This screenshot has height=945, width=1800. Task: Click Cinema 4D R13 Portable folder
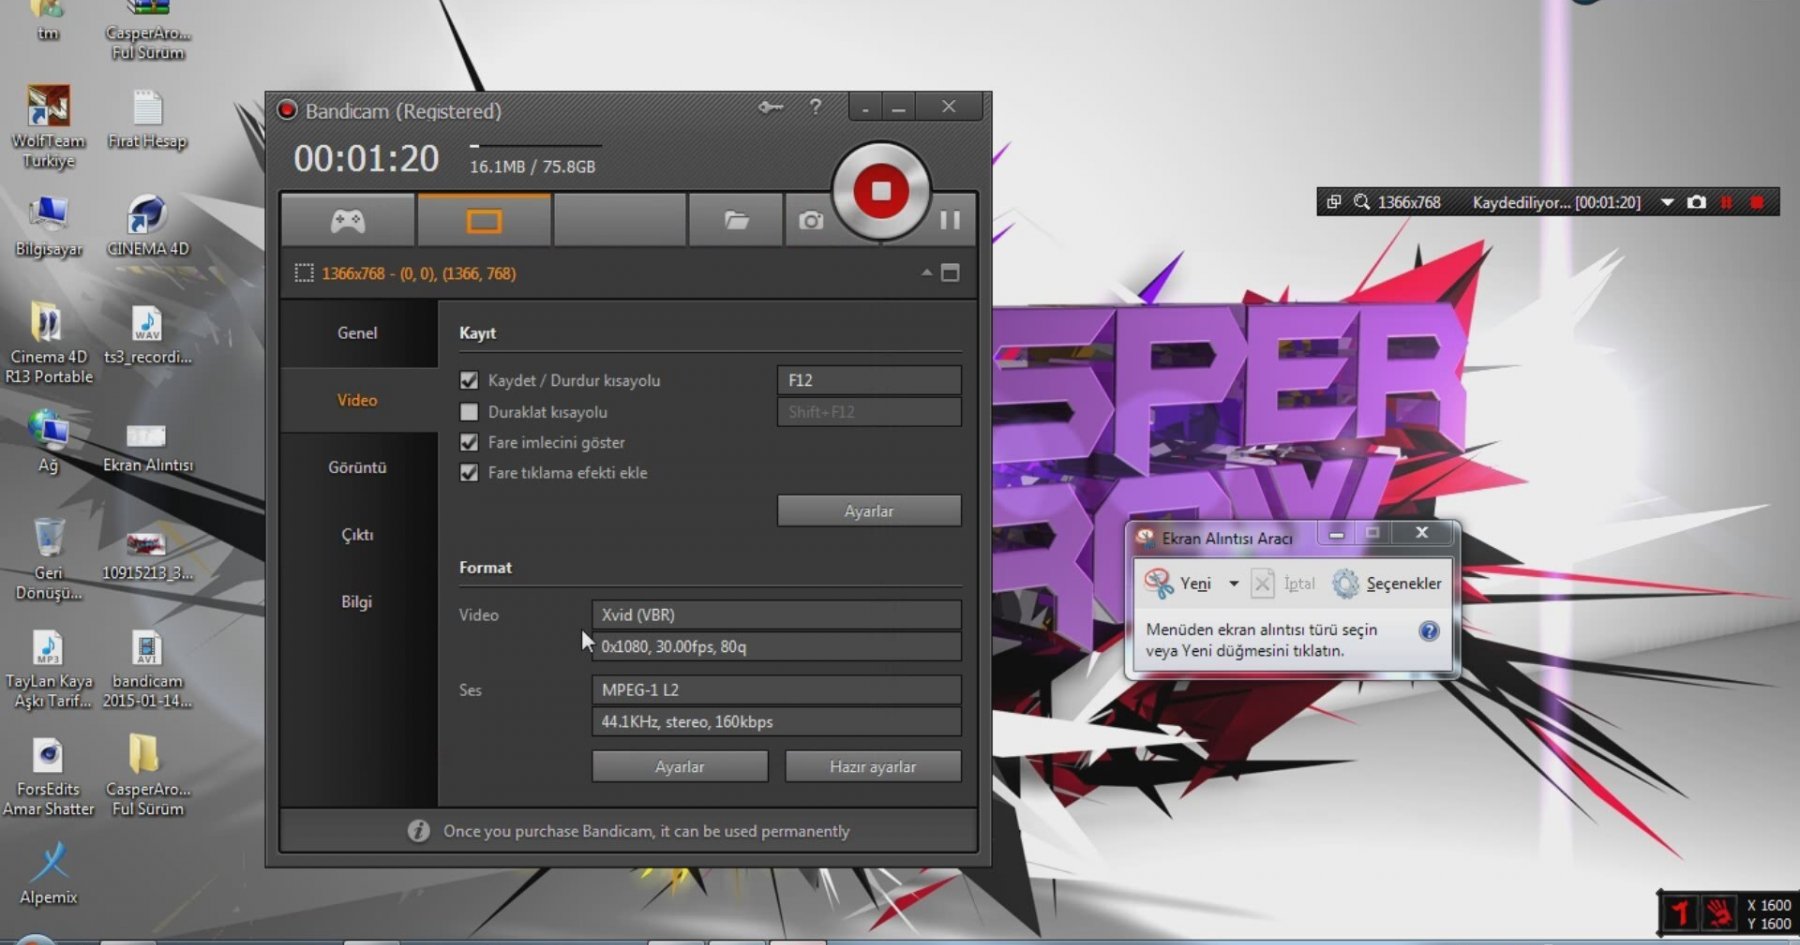48,343
